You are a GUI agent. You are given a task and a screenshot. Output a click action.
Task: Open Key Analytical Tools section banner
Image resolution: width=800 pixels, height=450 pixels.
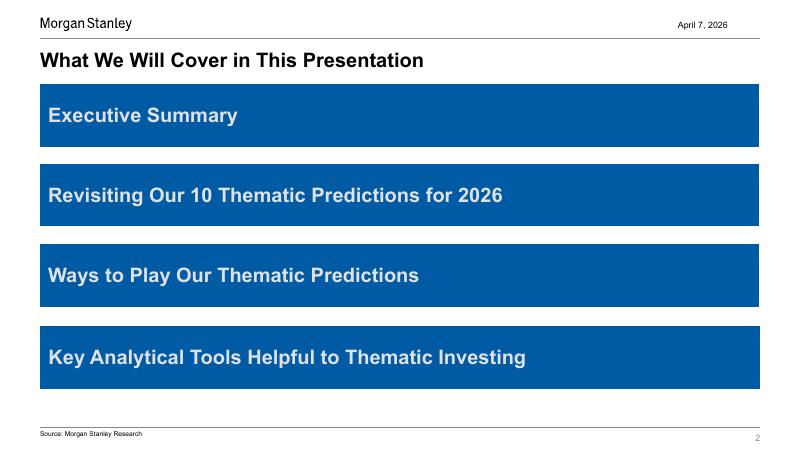399,357
